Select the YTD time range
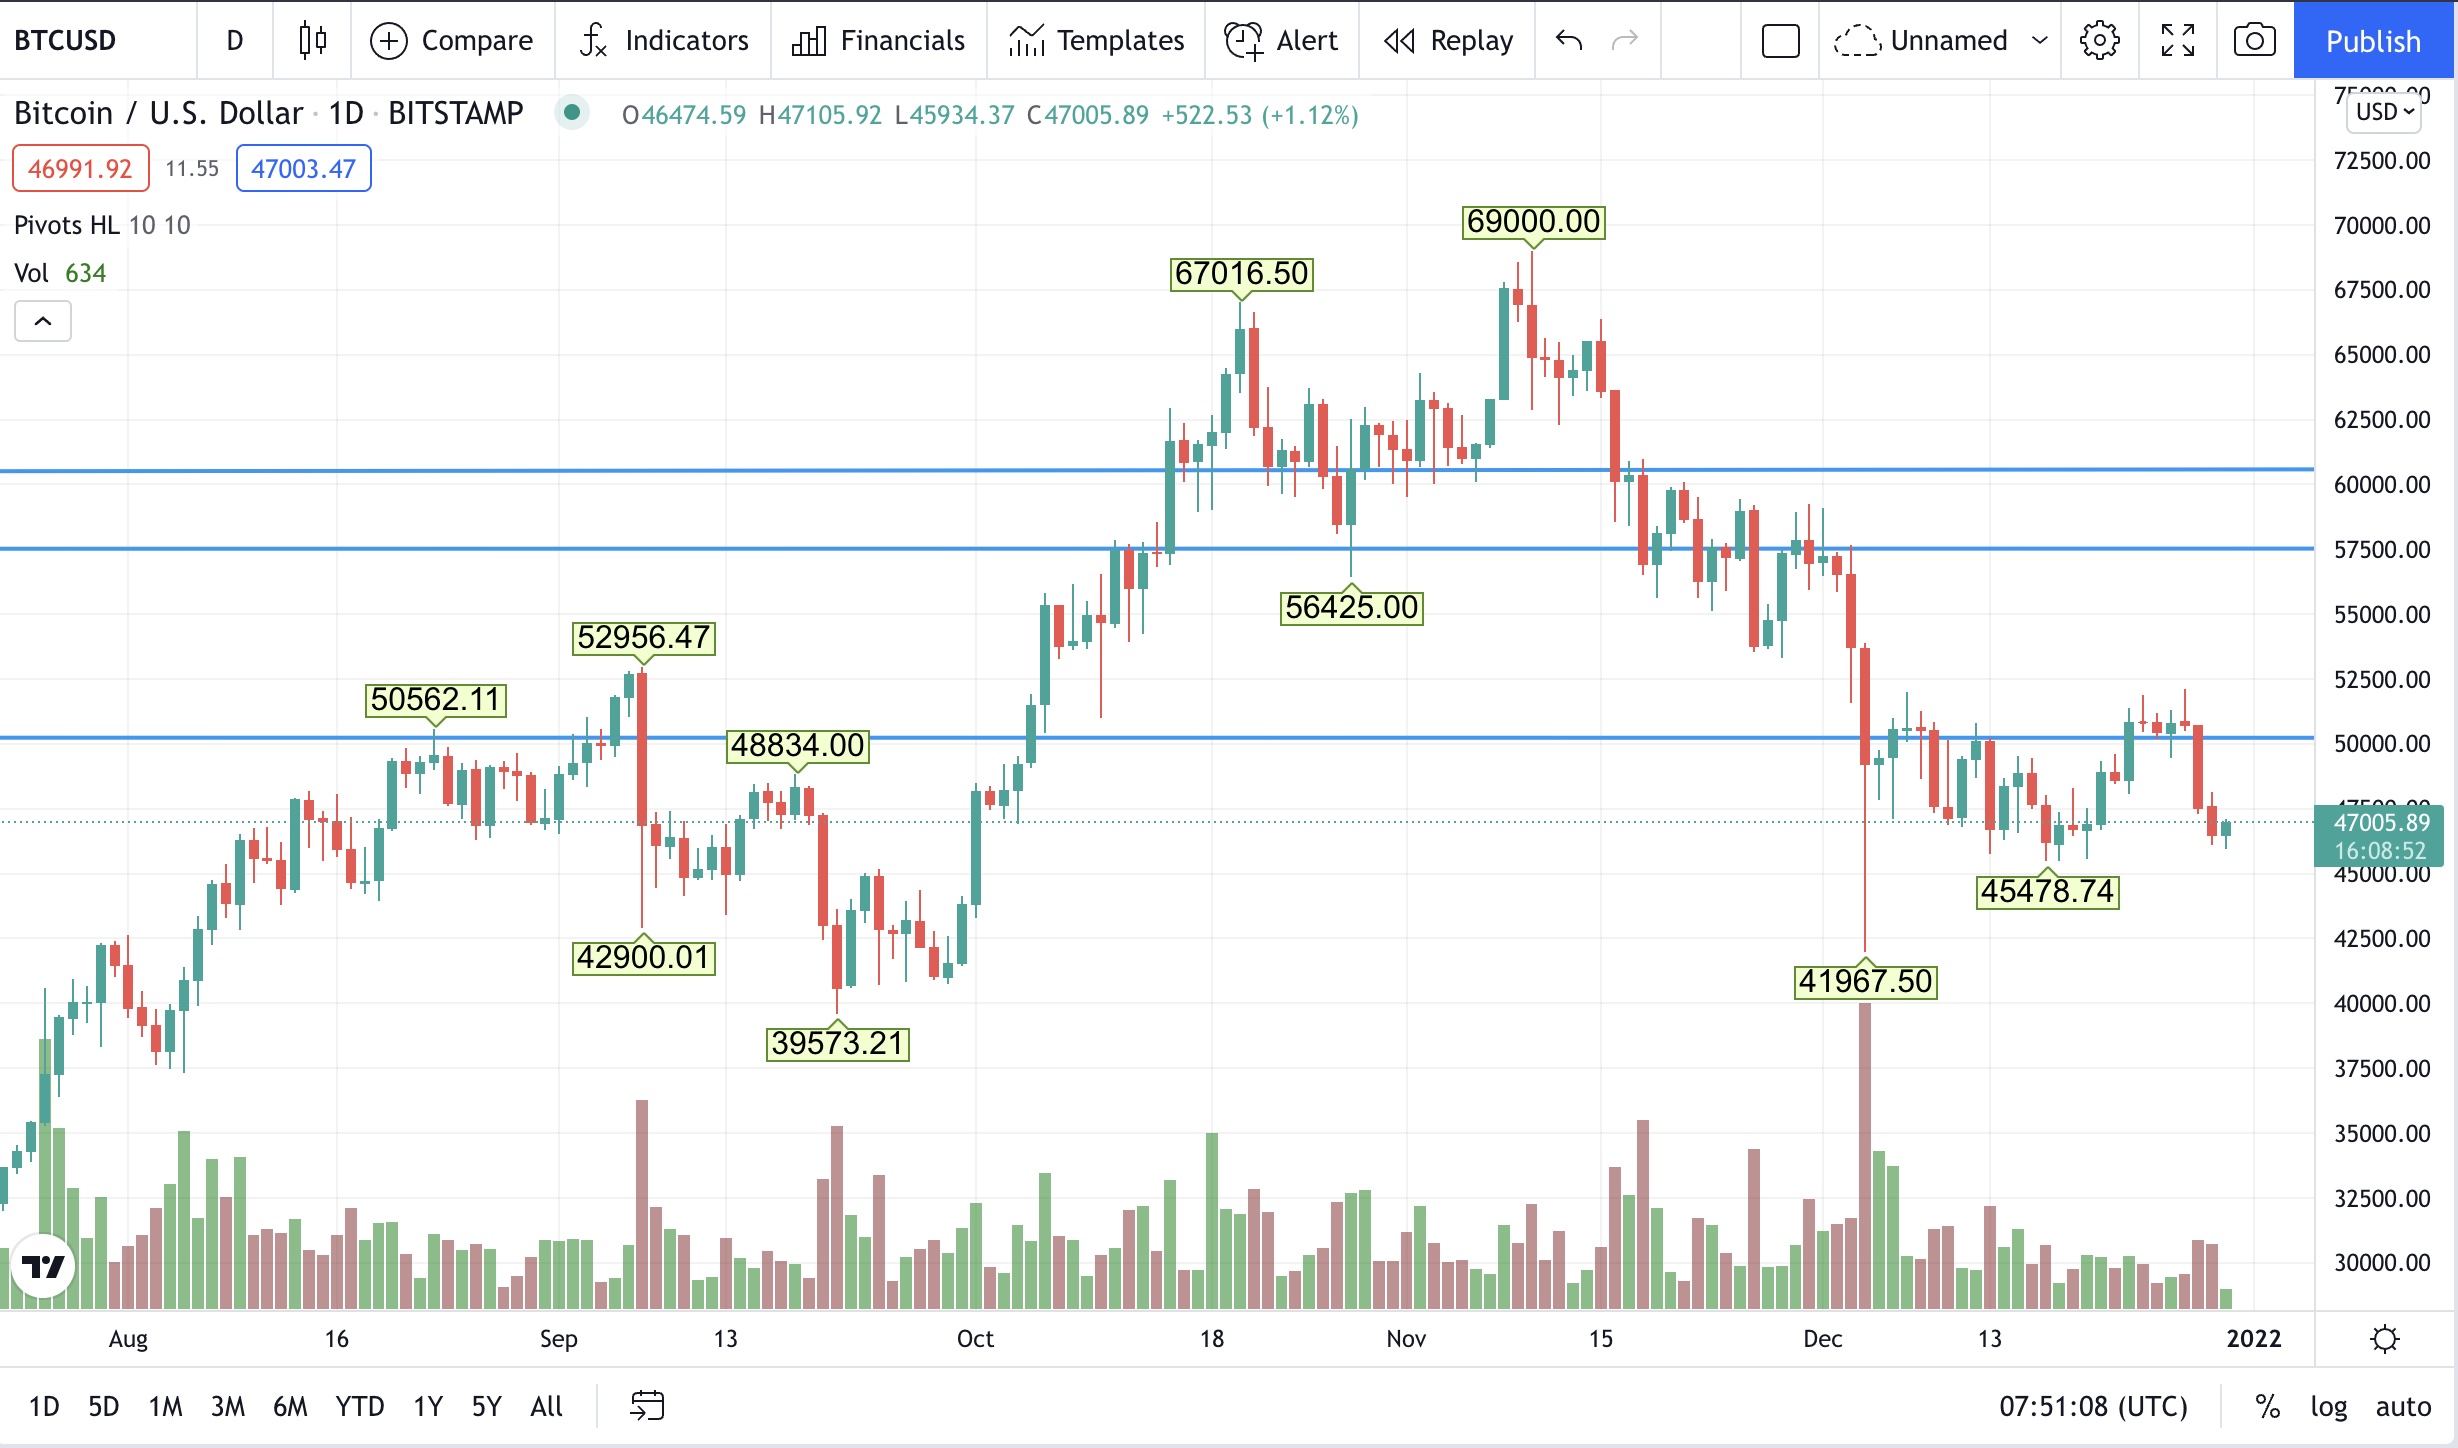Viewport: 2458px width, 1448px height. [359, 1406]
